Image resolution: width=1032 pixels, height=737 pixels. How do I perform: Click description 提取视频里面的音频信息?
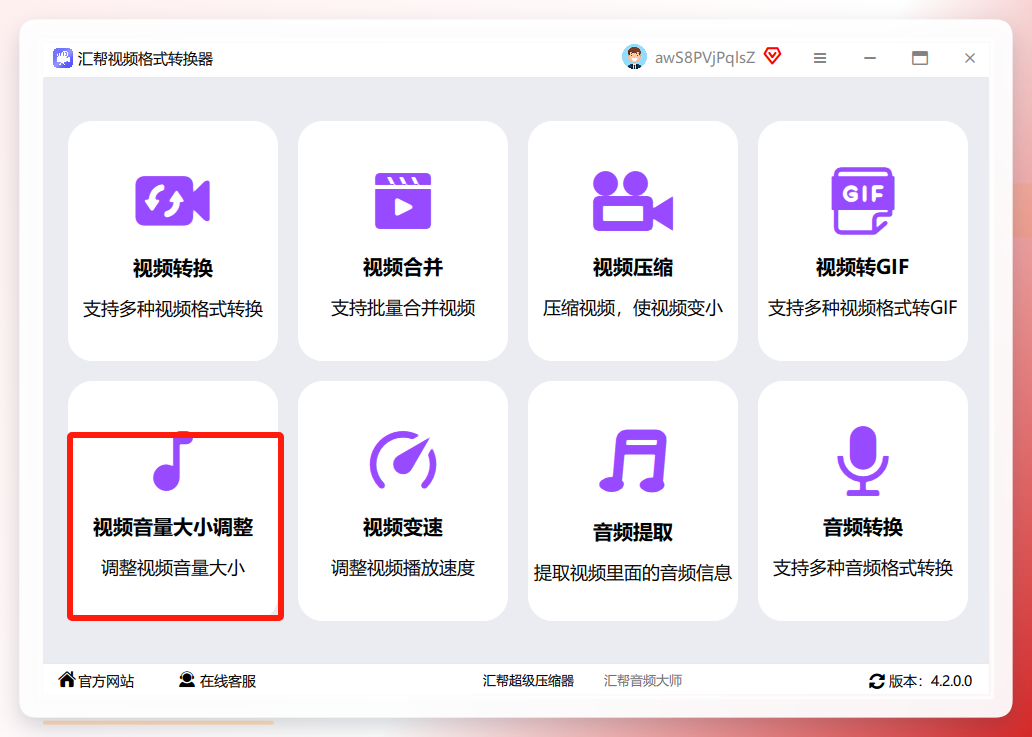click(632, 573)
